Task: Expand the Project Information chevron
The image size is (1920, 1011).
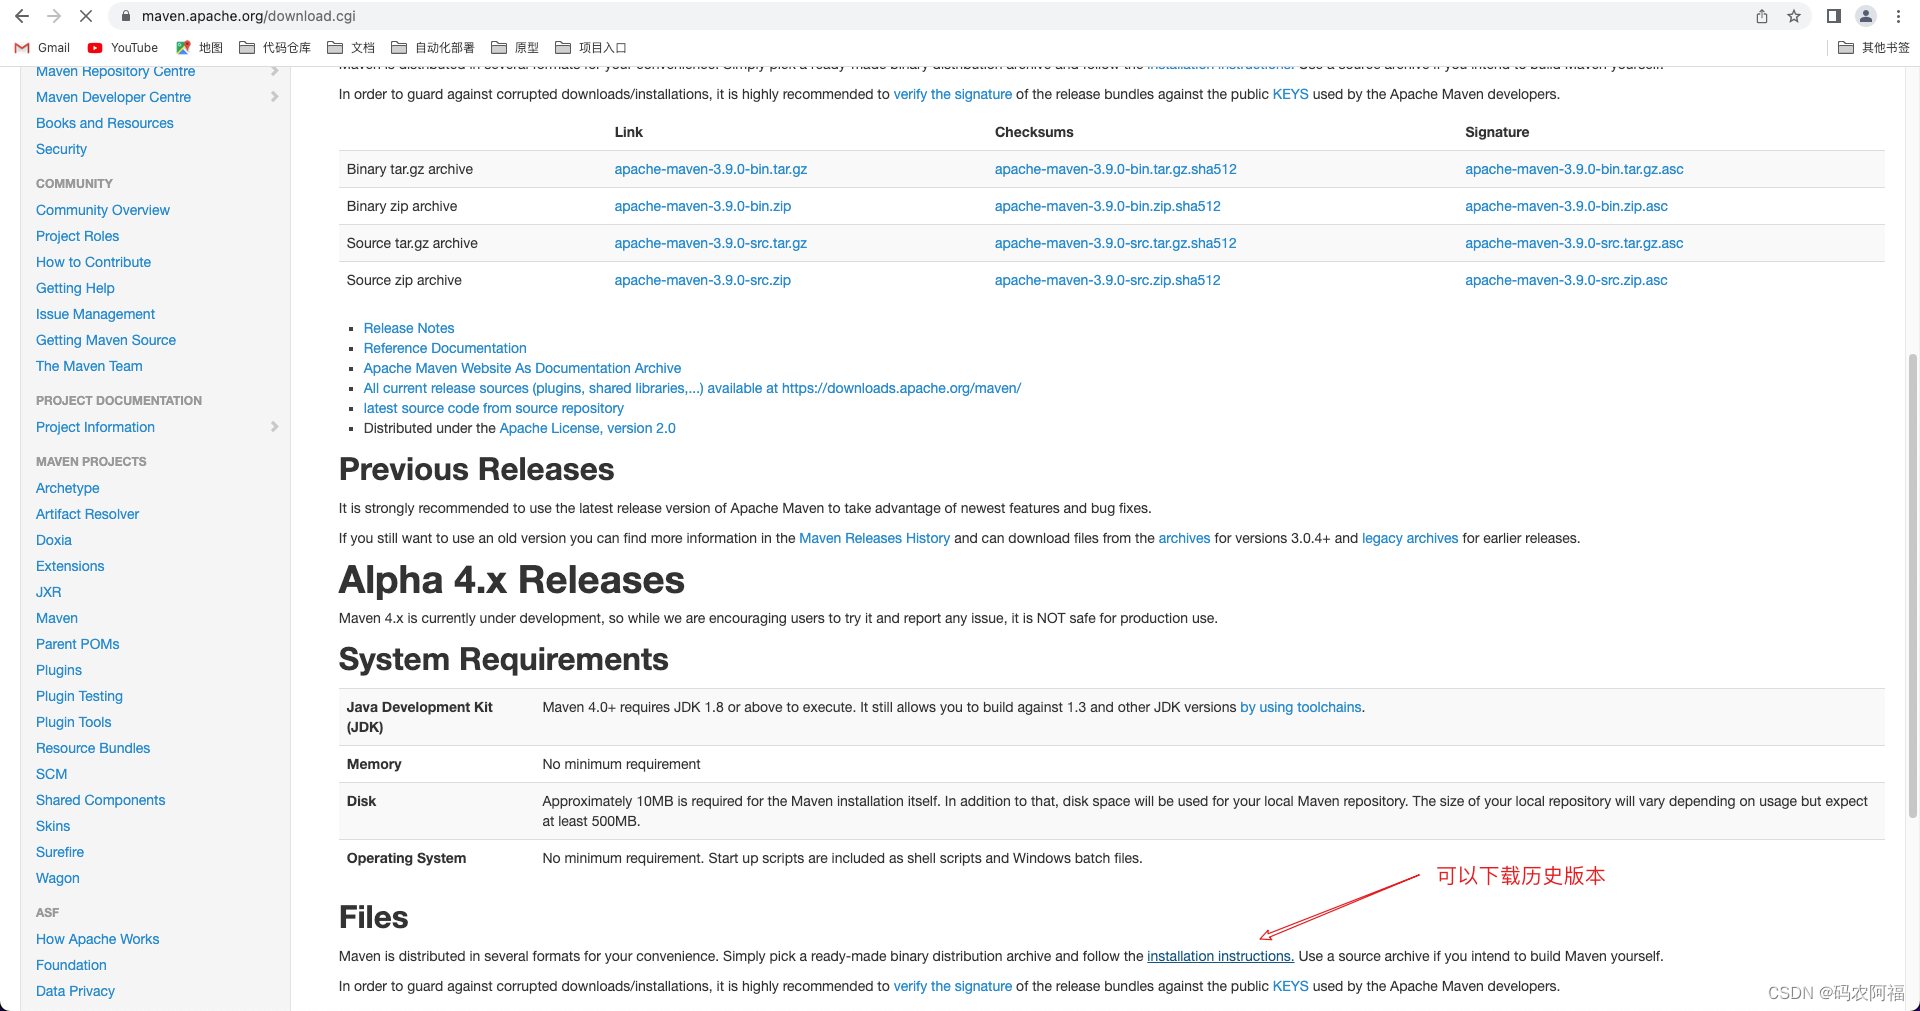Action: [275, 427]
